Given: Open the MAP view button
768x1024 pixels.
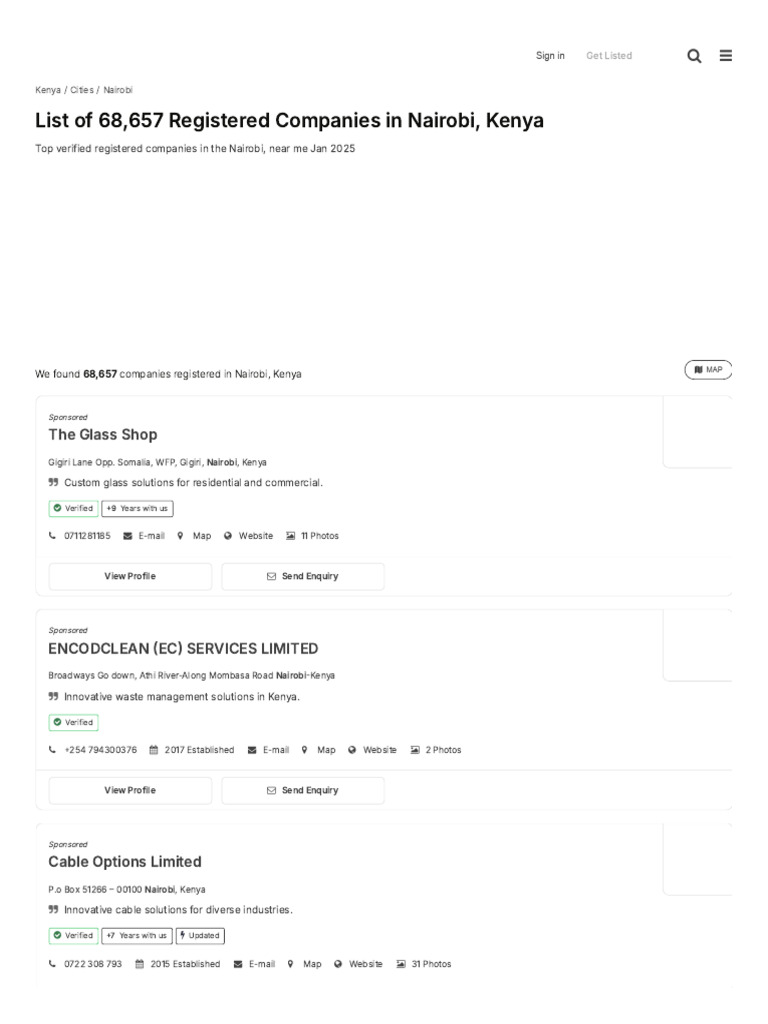Looking at the screenshot, I should pyautogui.click(x=708, y=370).
